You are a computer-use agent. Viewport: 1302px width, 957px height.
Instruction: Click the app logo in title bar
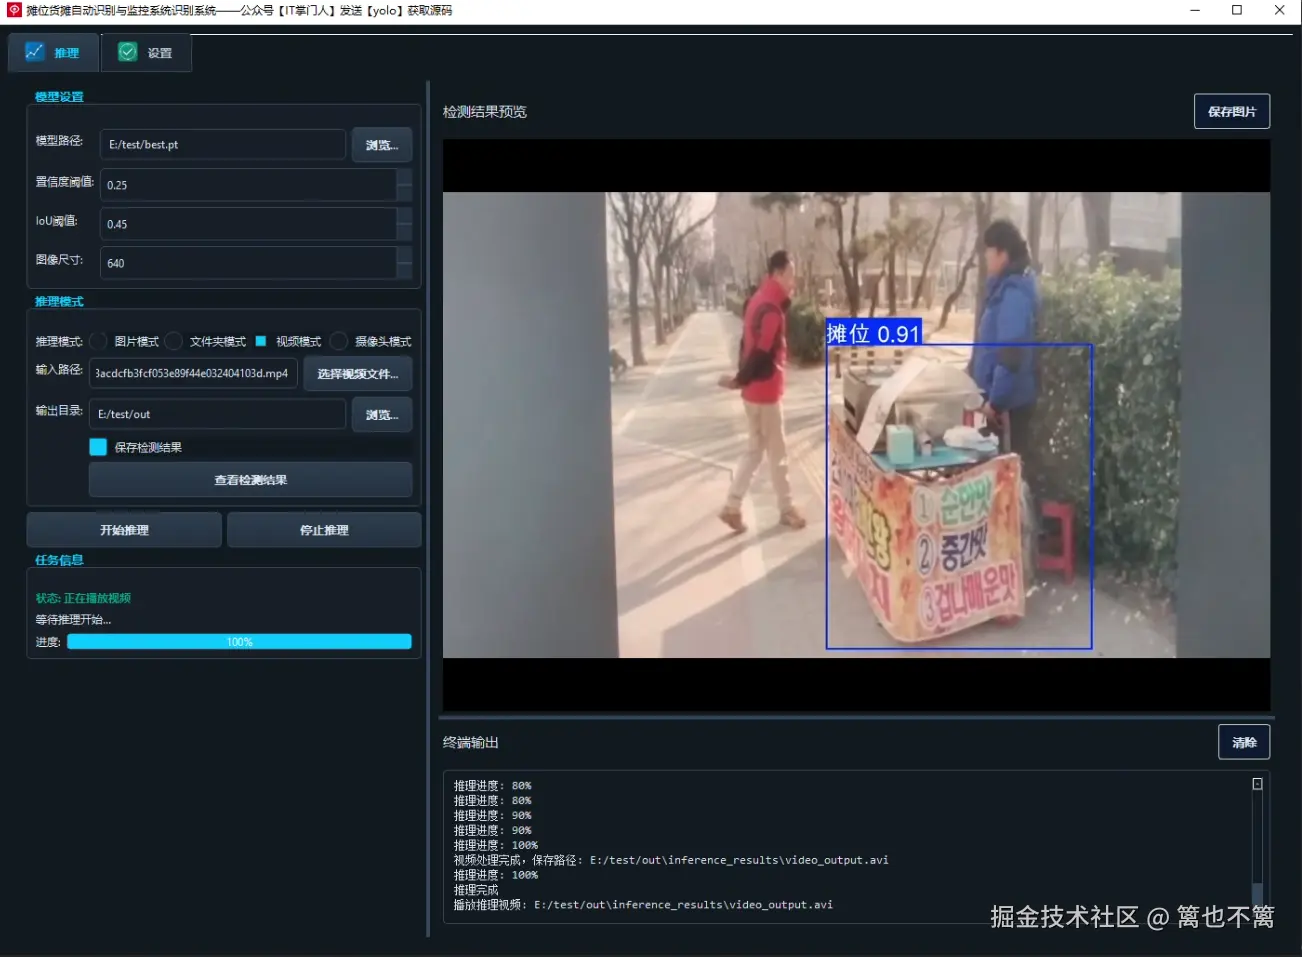pyautogui.click(x=14, y=10)
